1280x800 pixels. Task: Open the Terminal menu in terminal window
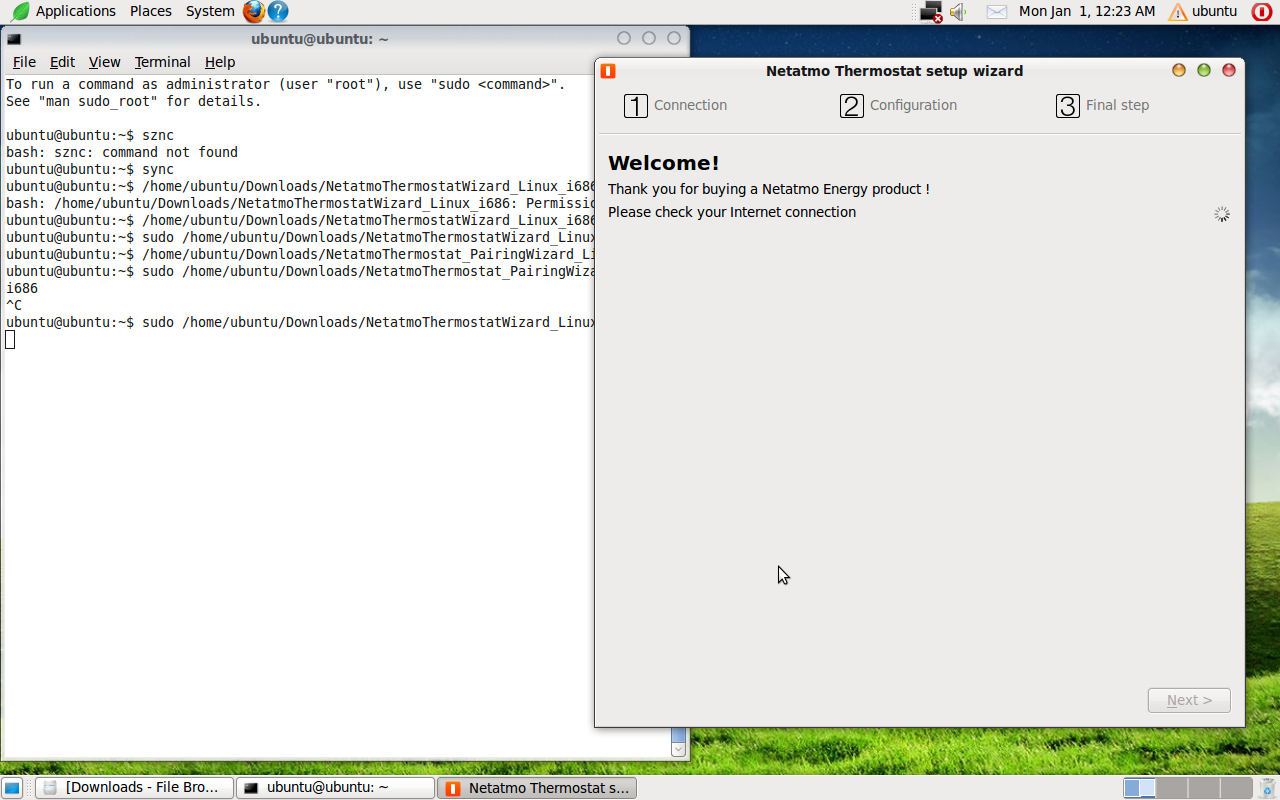(x=162, y=62)
